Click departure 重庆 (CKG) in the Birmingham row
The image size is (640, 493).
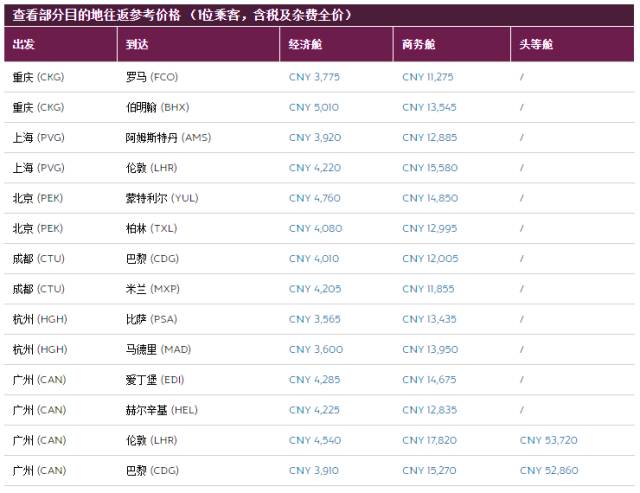38,107
